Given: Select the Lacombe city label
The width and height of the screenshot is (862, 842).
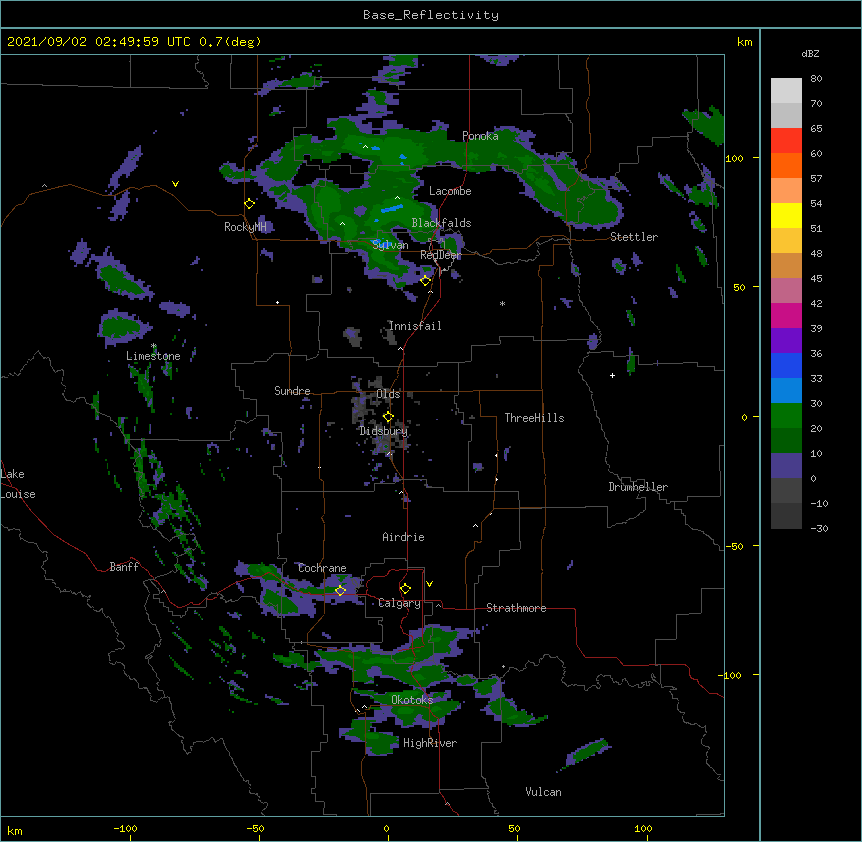Looking at the screenshot, I should [450, 191].
